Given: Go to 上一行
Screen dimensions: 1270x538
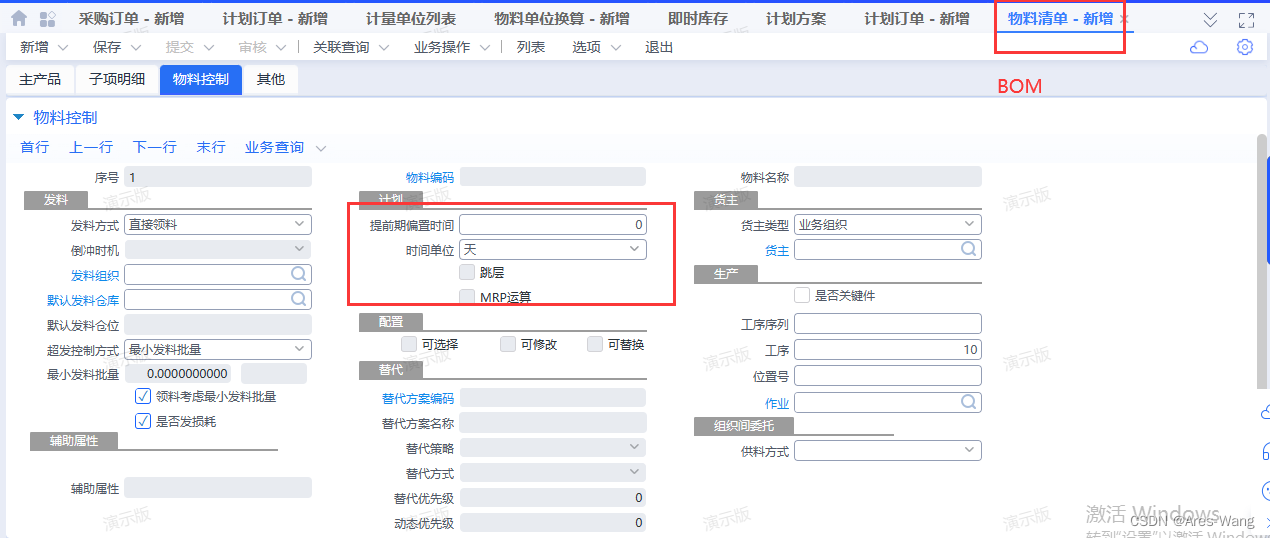Looking at the screenshot, I should (x=90, y=147).
